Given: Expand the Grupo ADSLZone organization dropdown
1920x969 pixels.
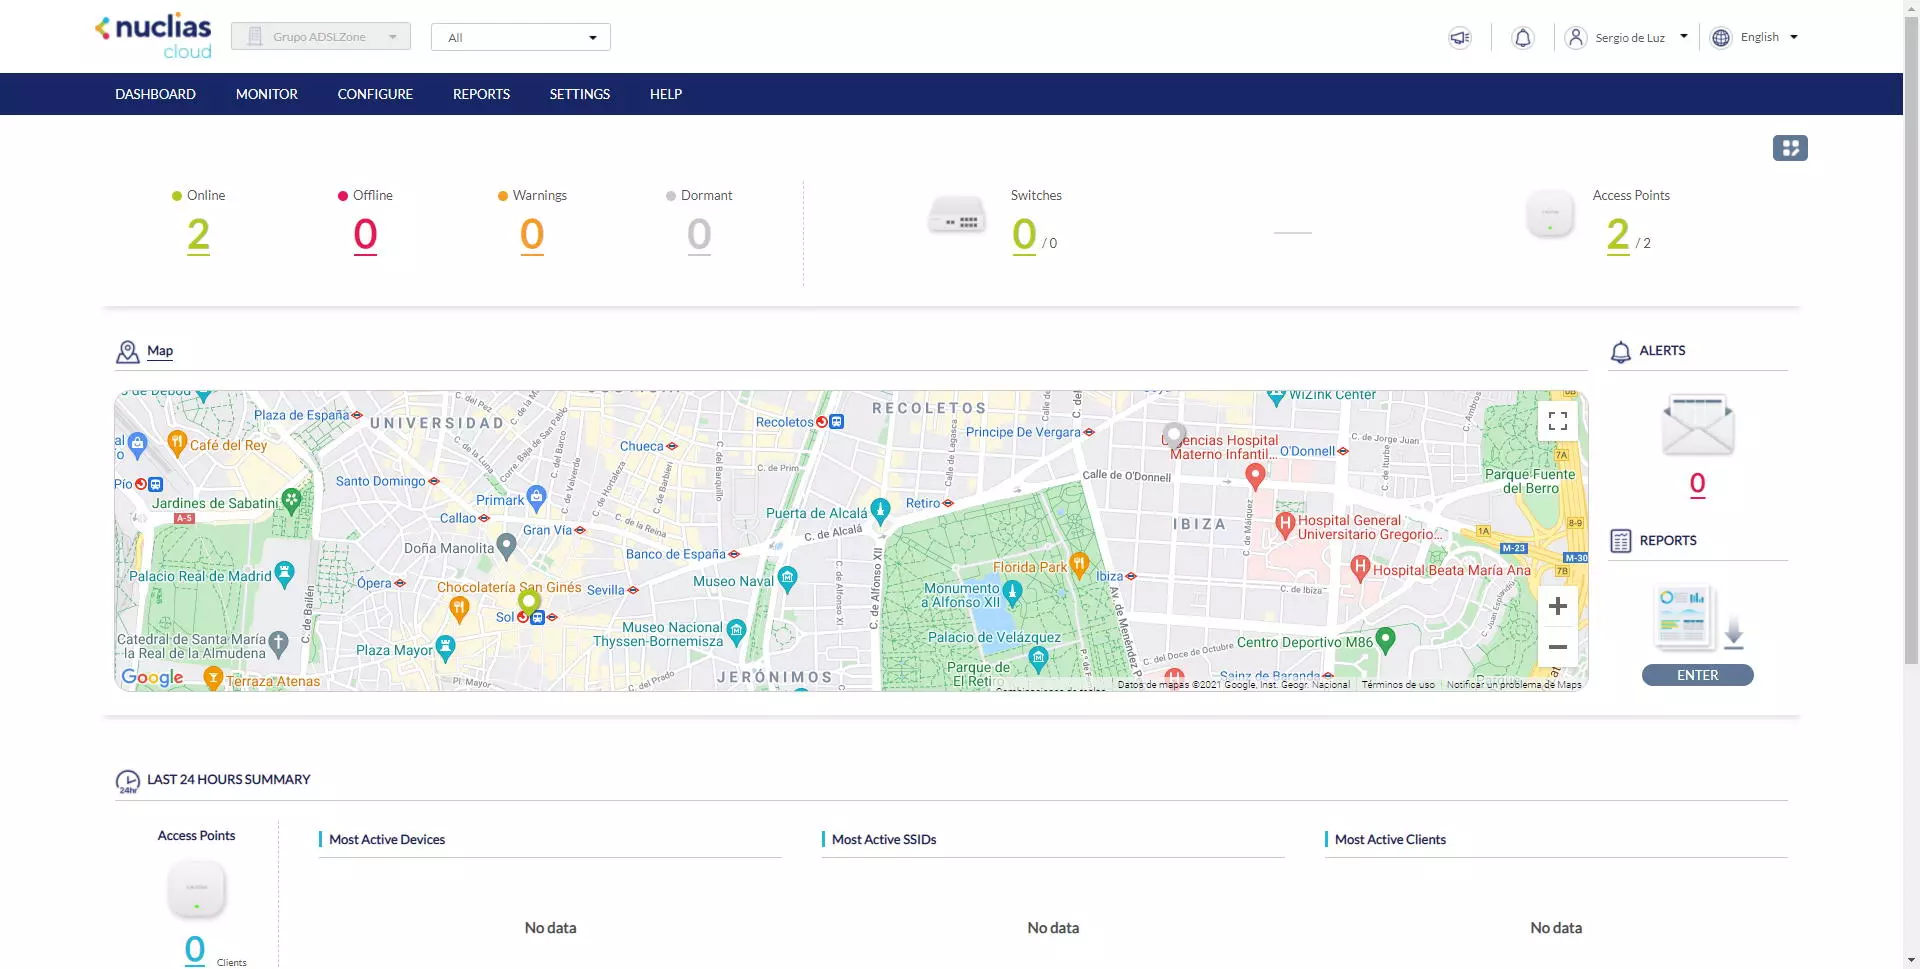Looking at the screenshot, I should [321, 37].
